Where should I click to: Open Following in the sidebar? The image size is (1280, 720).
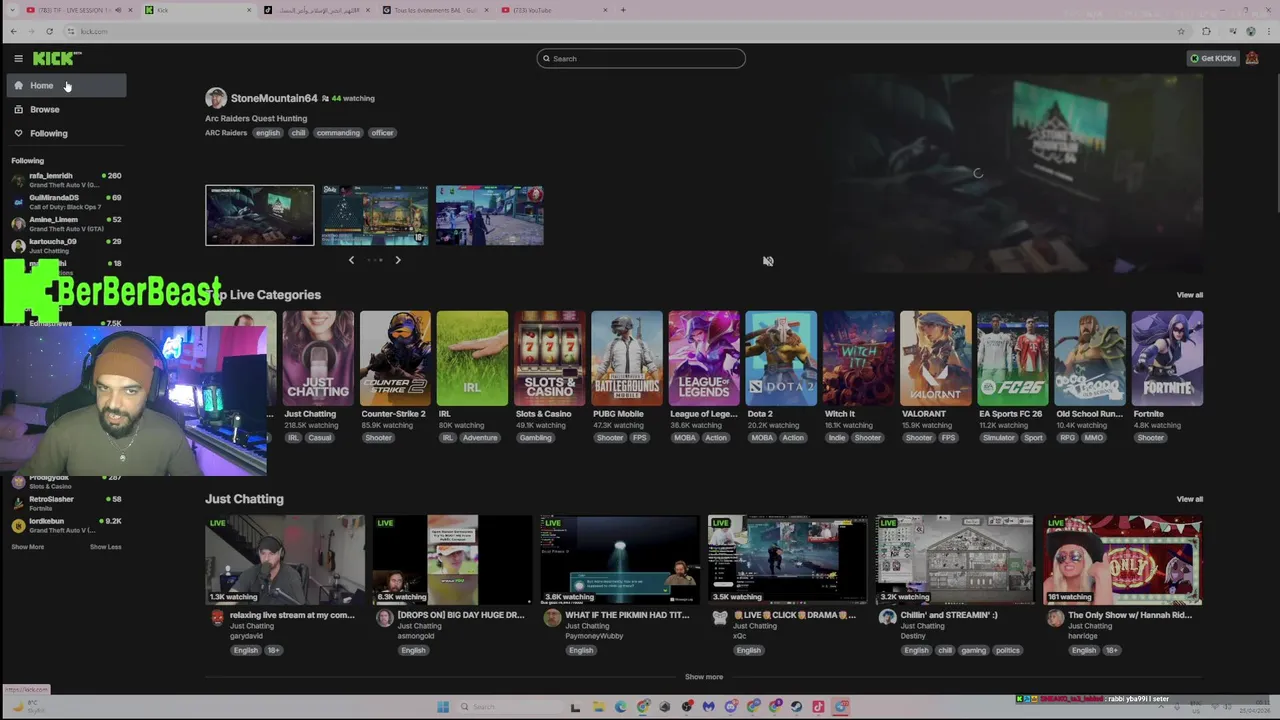pos(67,134)
